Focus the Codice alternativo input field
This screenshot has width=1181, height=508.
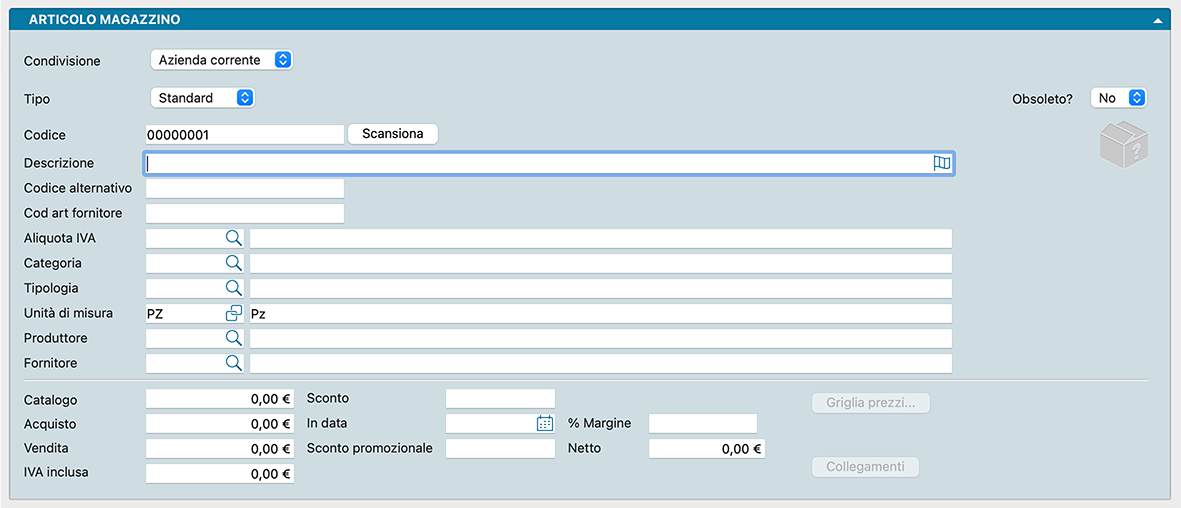245,188
